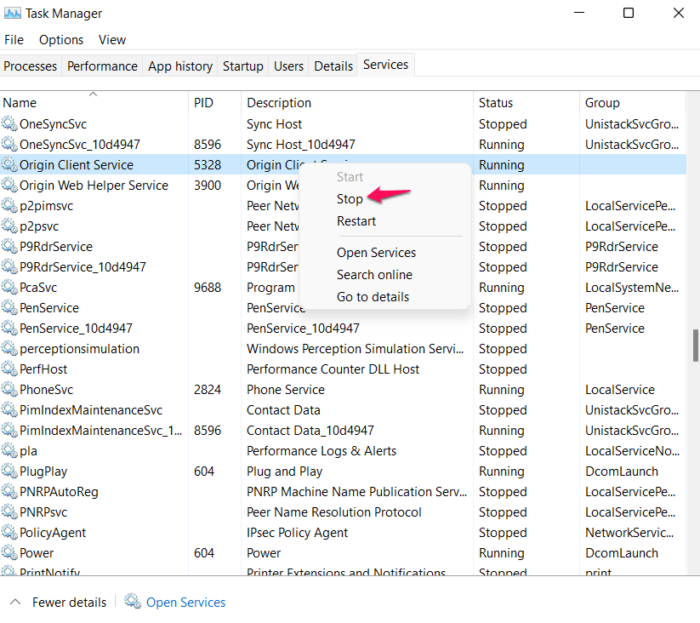Pick Search online in the context menu

pos(374,275)
